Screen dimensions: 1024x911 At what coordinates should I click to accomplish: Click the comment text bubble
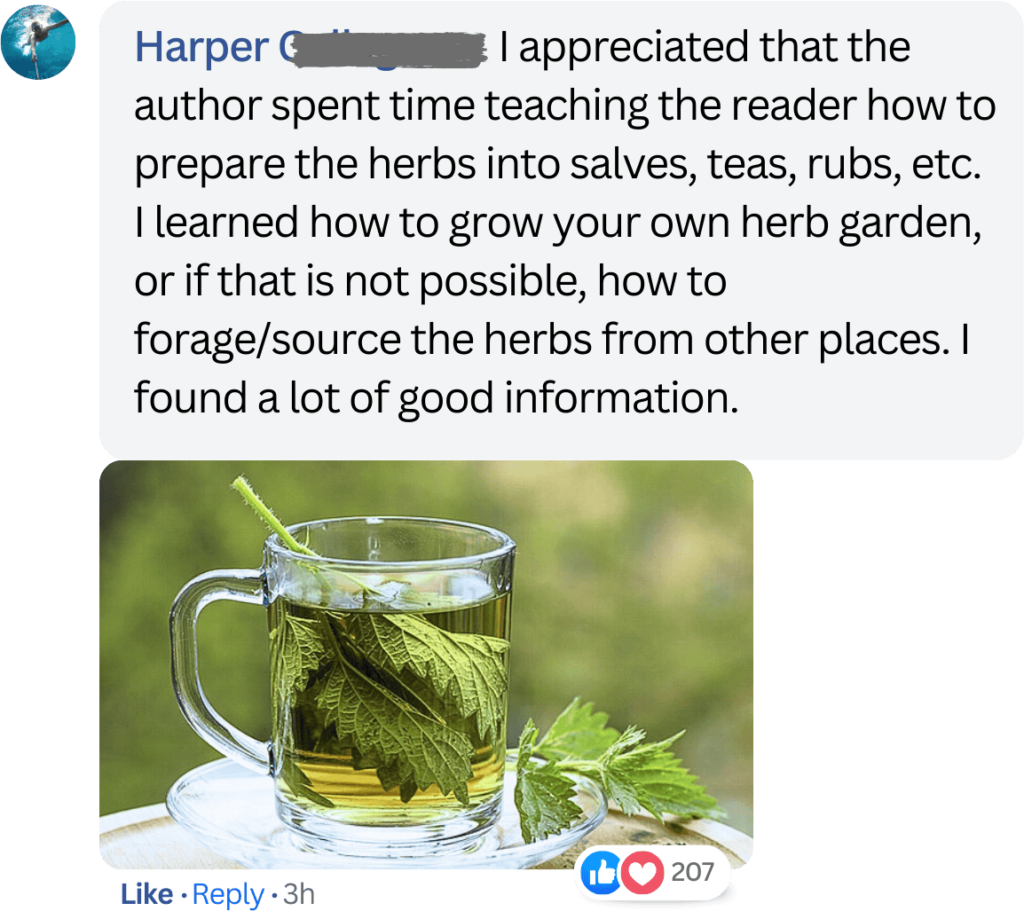(x=561, y=230)
